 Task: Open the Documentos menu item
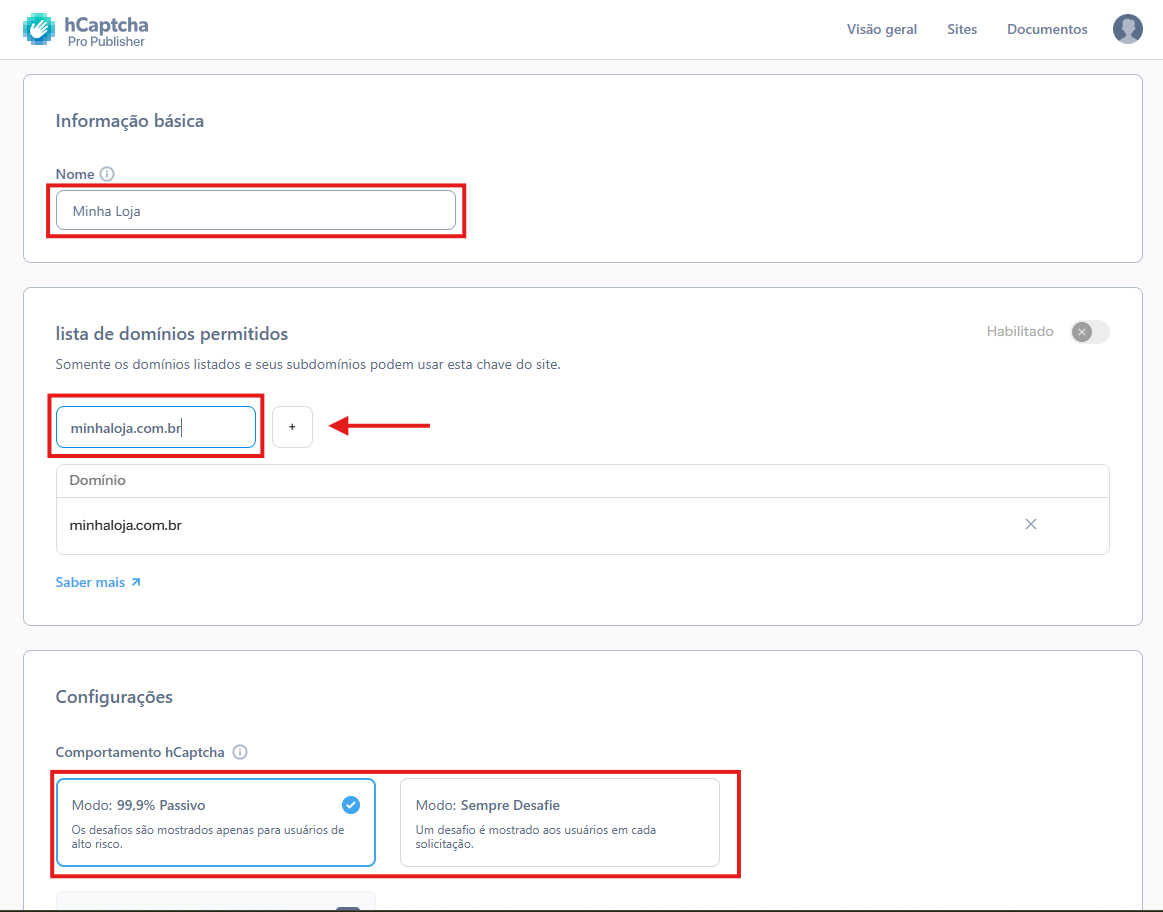[1047, 29]
